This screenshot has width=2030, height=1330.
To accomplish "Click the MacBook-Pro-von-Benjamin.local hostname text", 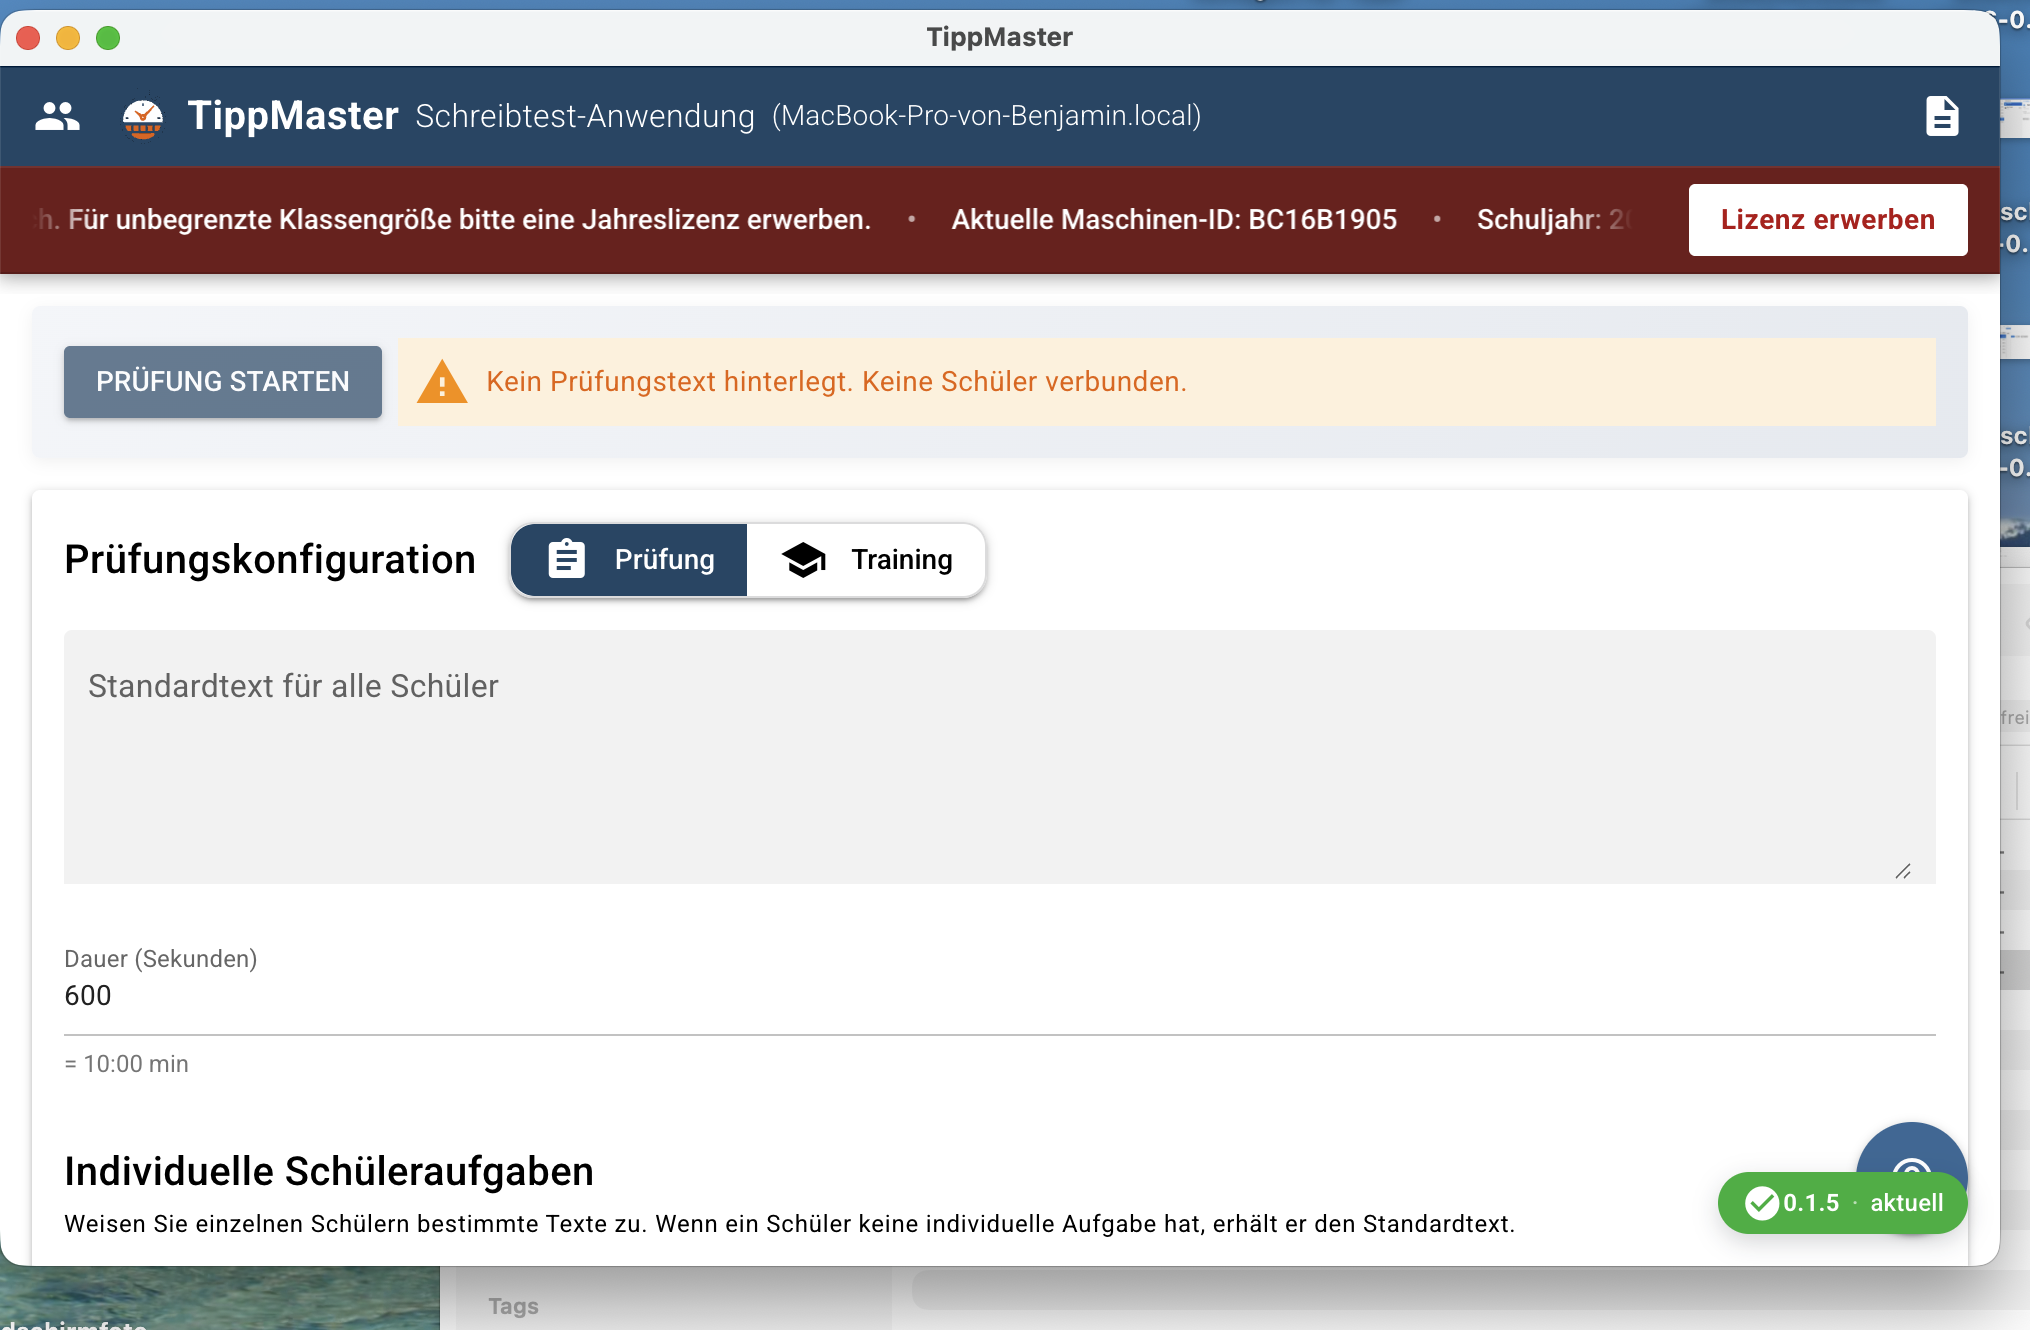I will pos(986,116).
